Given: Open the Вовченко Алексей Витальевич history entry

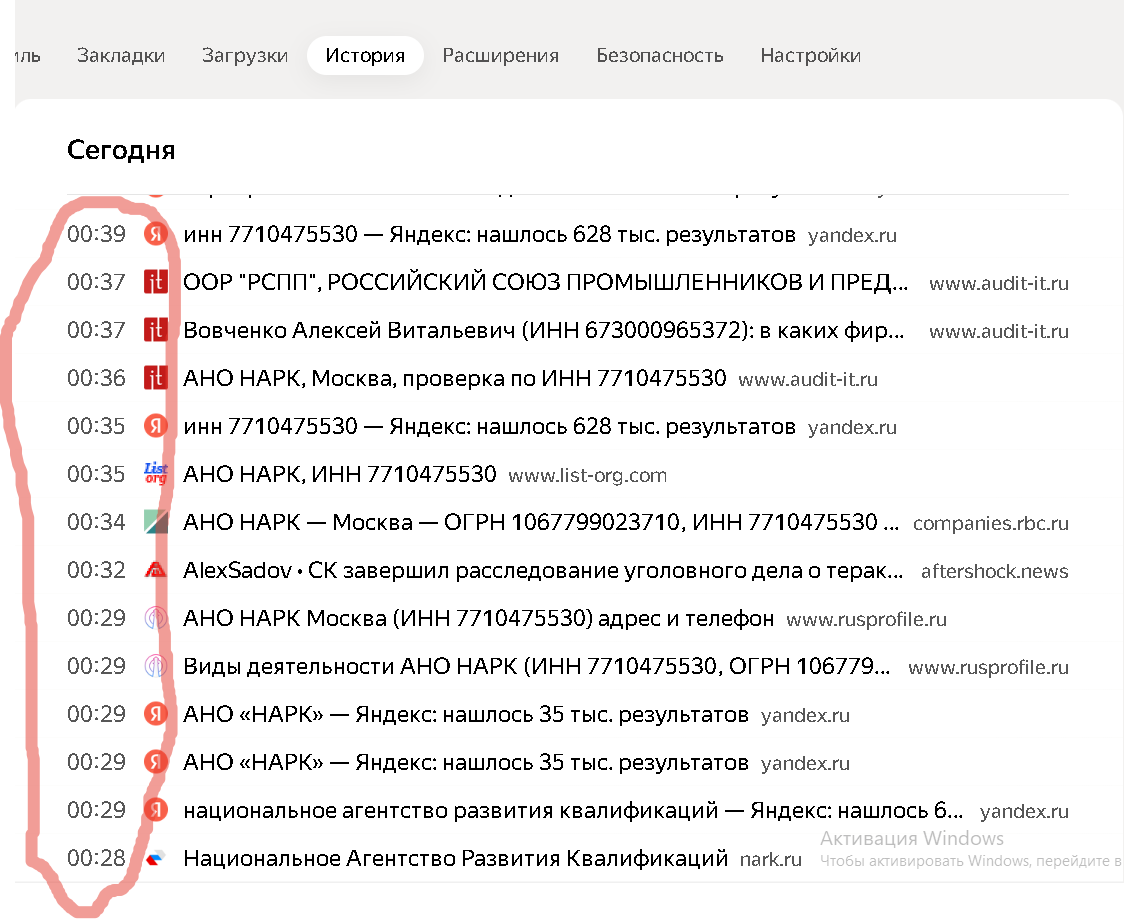Looking at the screenshot, I should coord(545,330).
